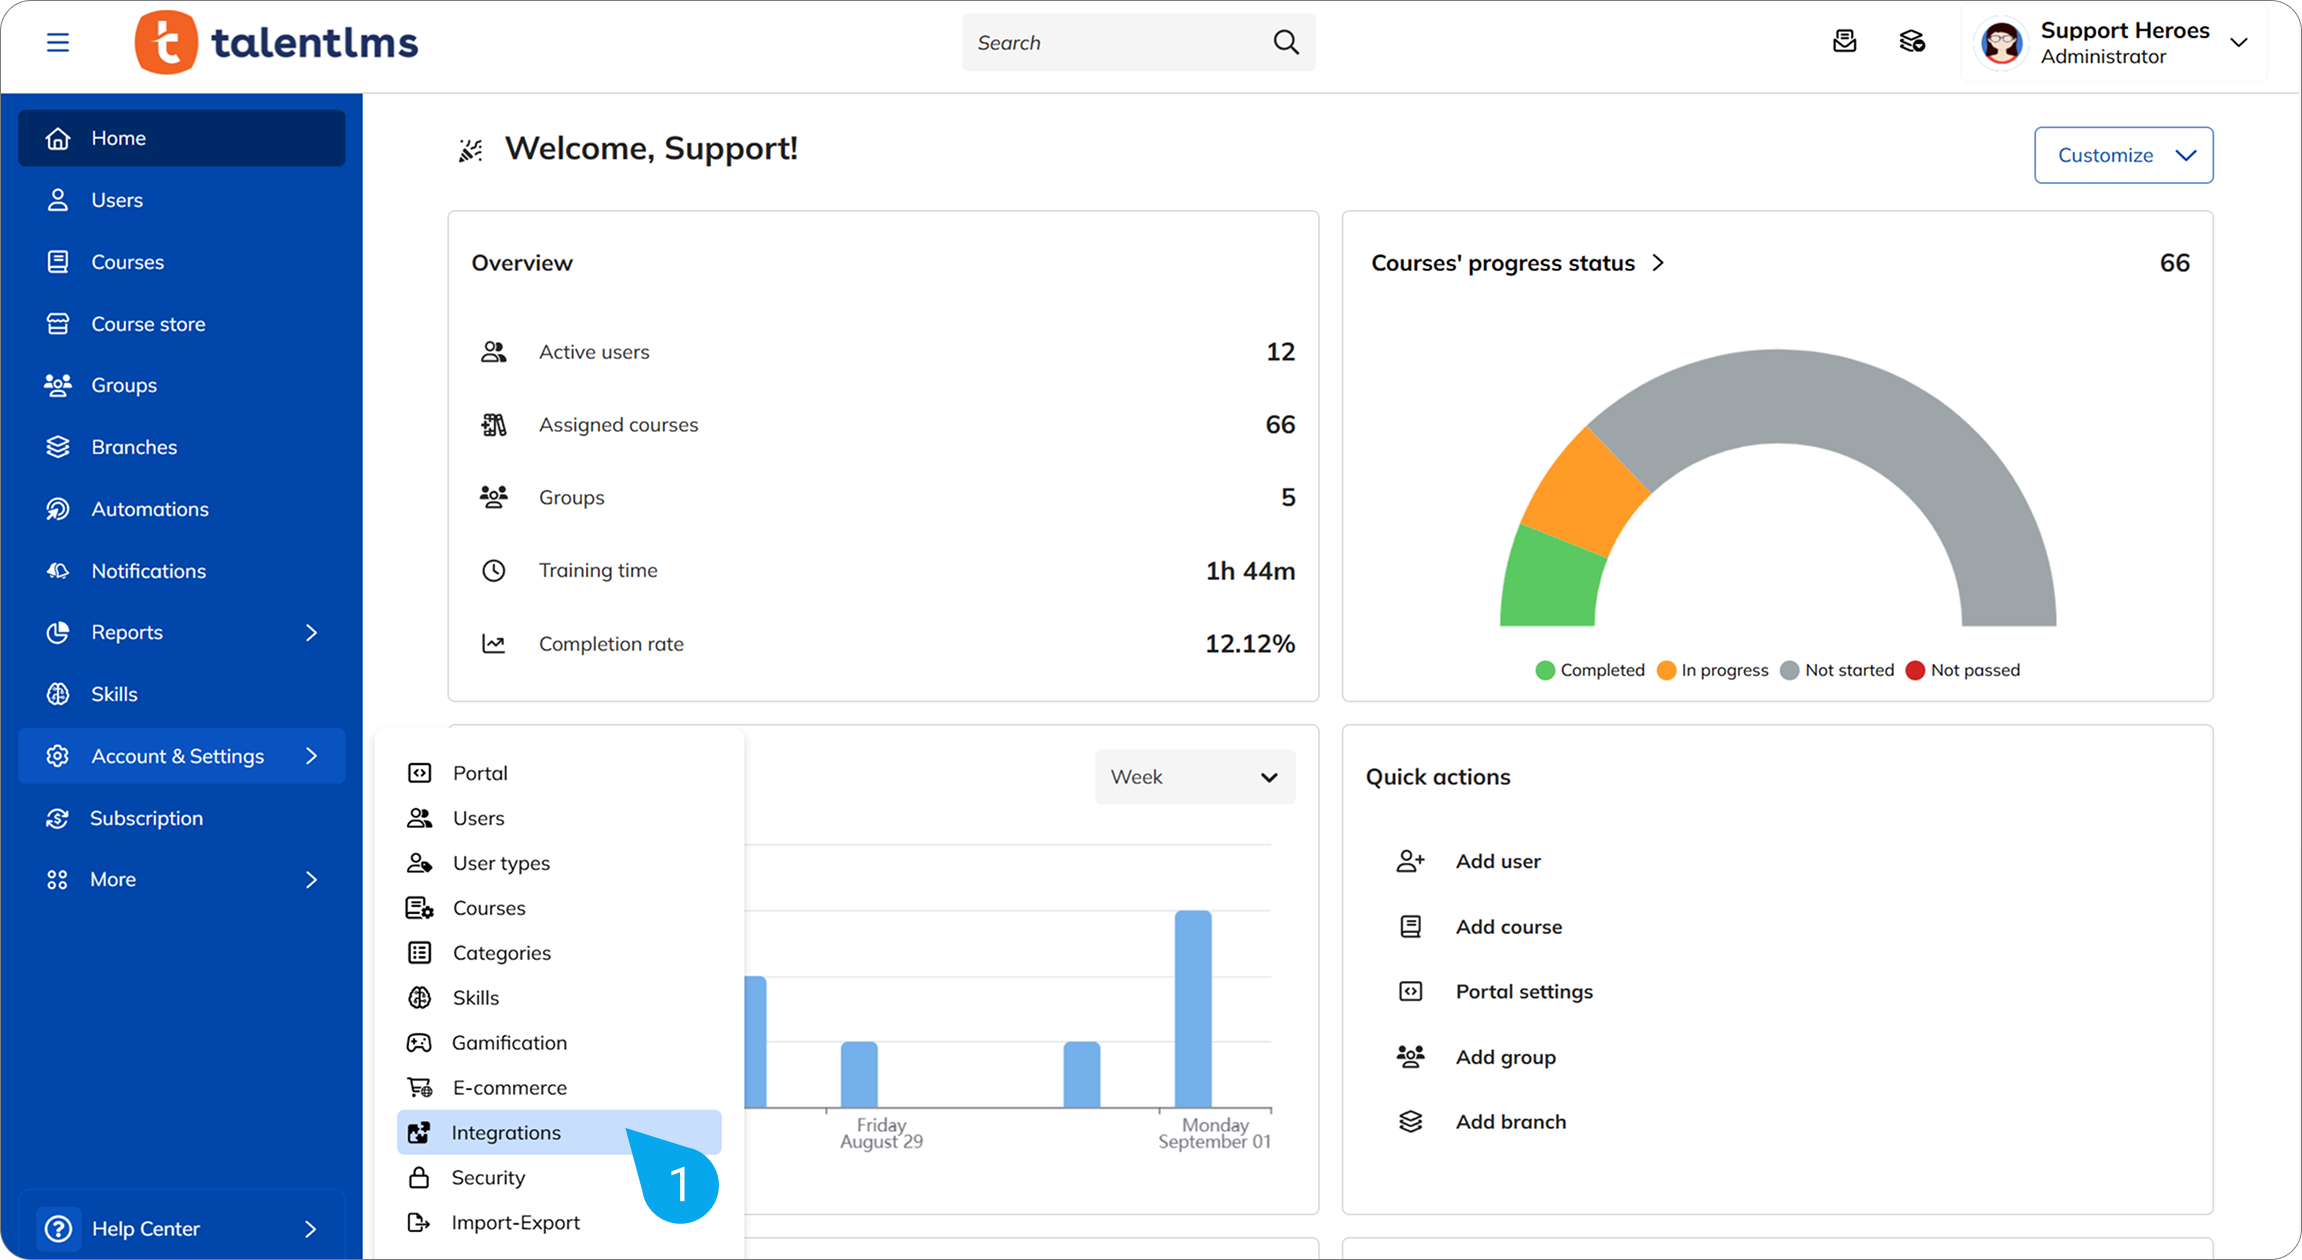Click the TalentLMS logo
The width and height of the screenshot is (2302, 1260).
click(277, 42)
